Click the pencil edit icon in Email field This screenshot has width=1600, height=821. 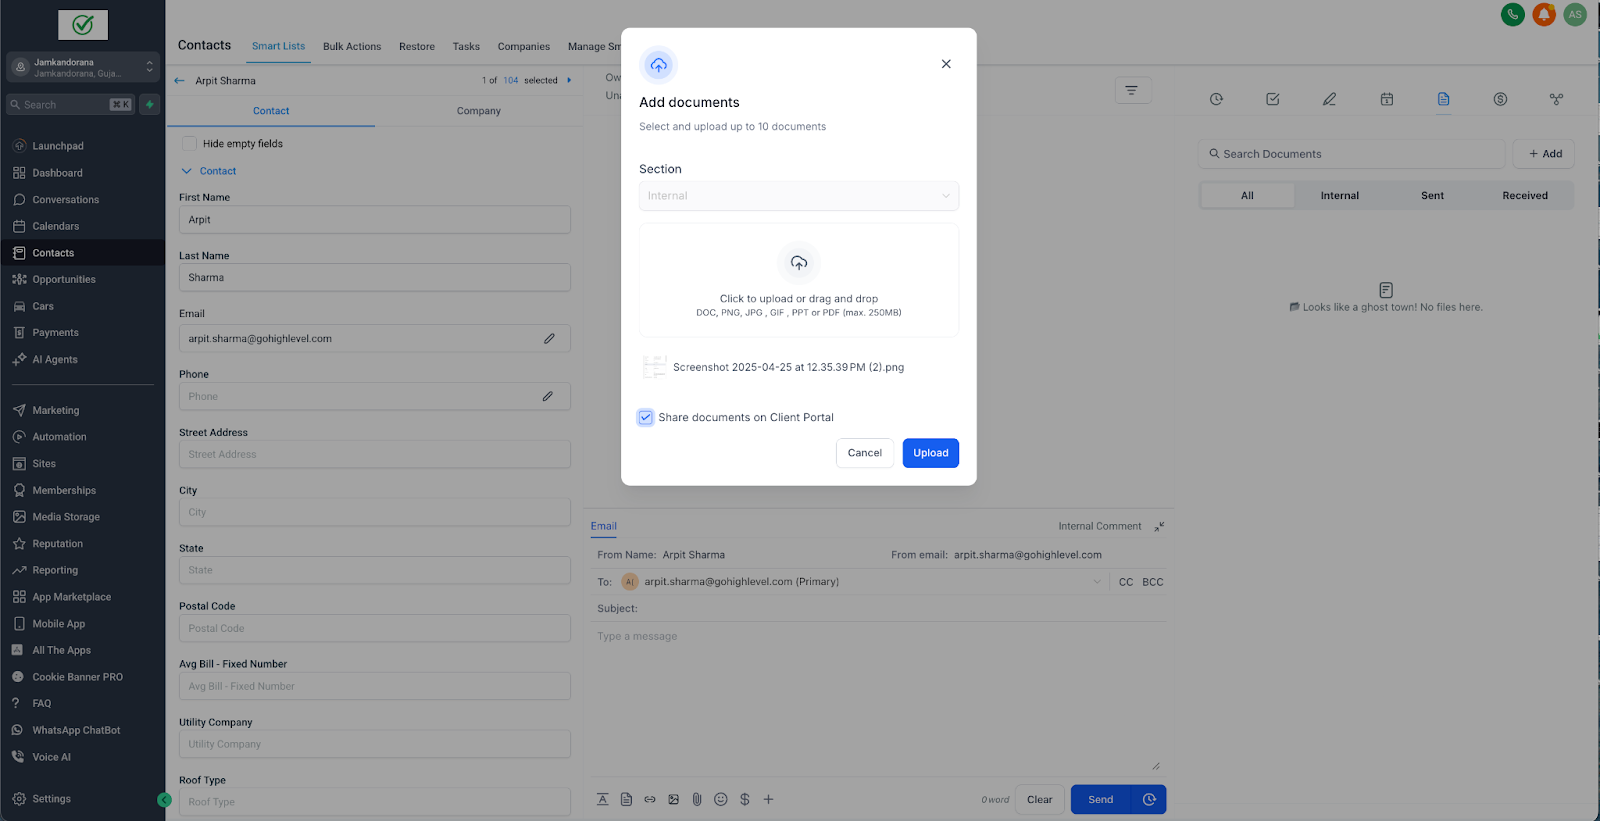(x=549, y=338)
